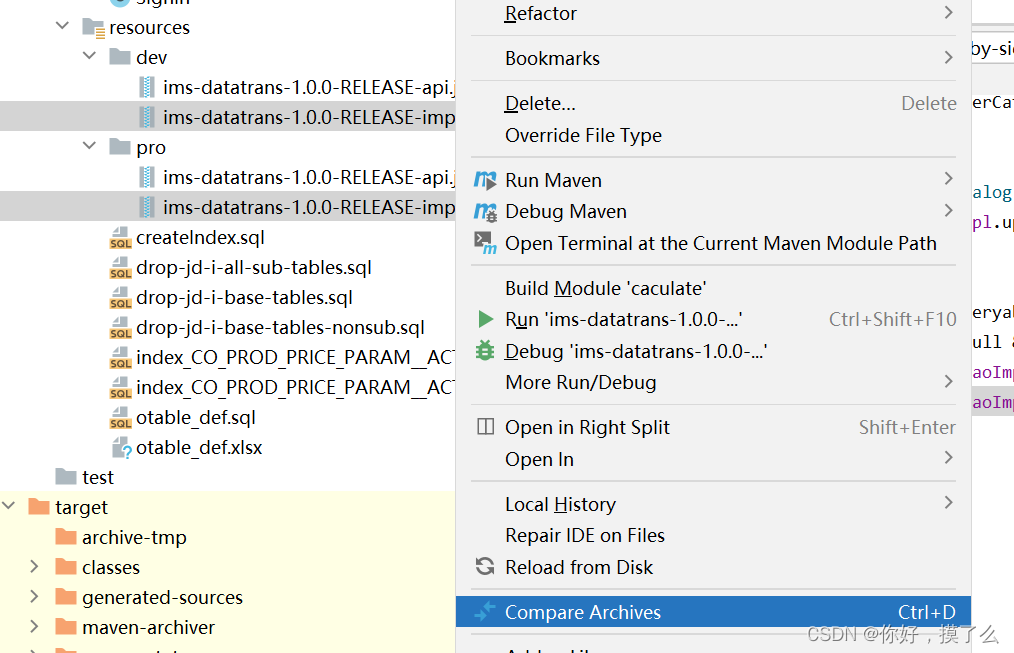Click the api jar icon under pro
This screenshot has height=653, width=1014.
(x=147, y=177)
